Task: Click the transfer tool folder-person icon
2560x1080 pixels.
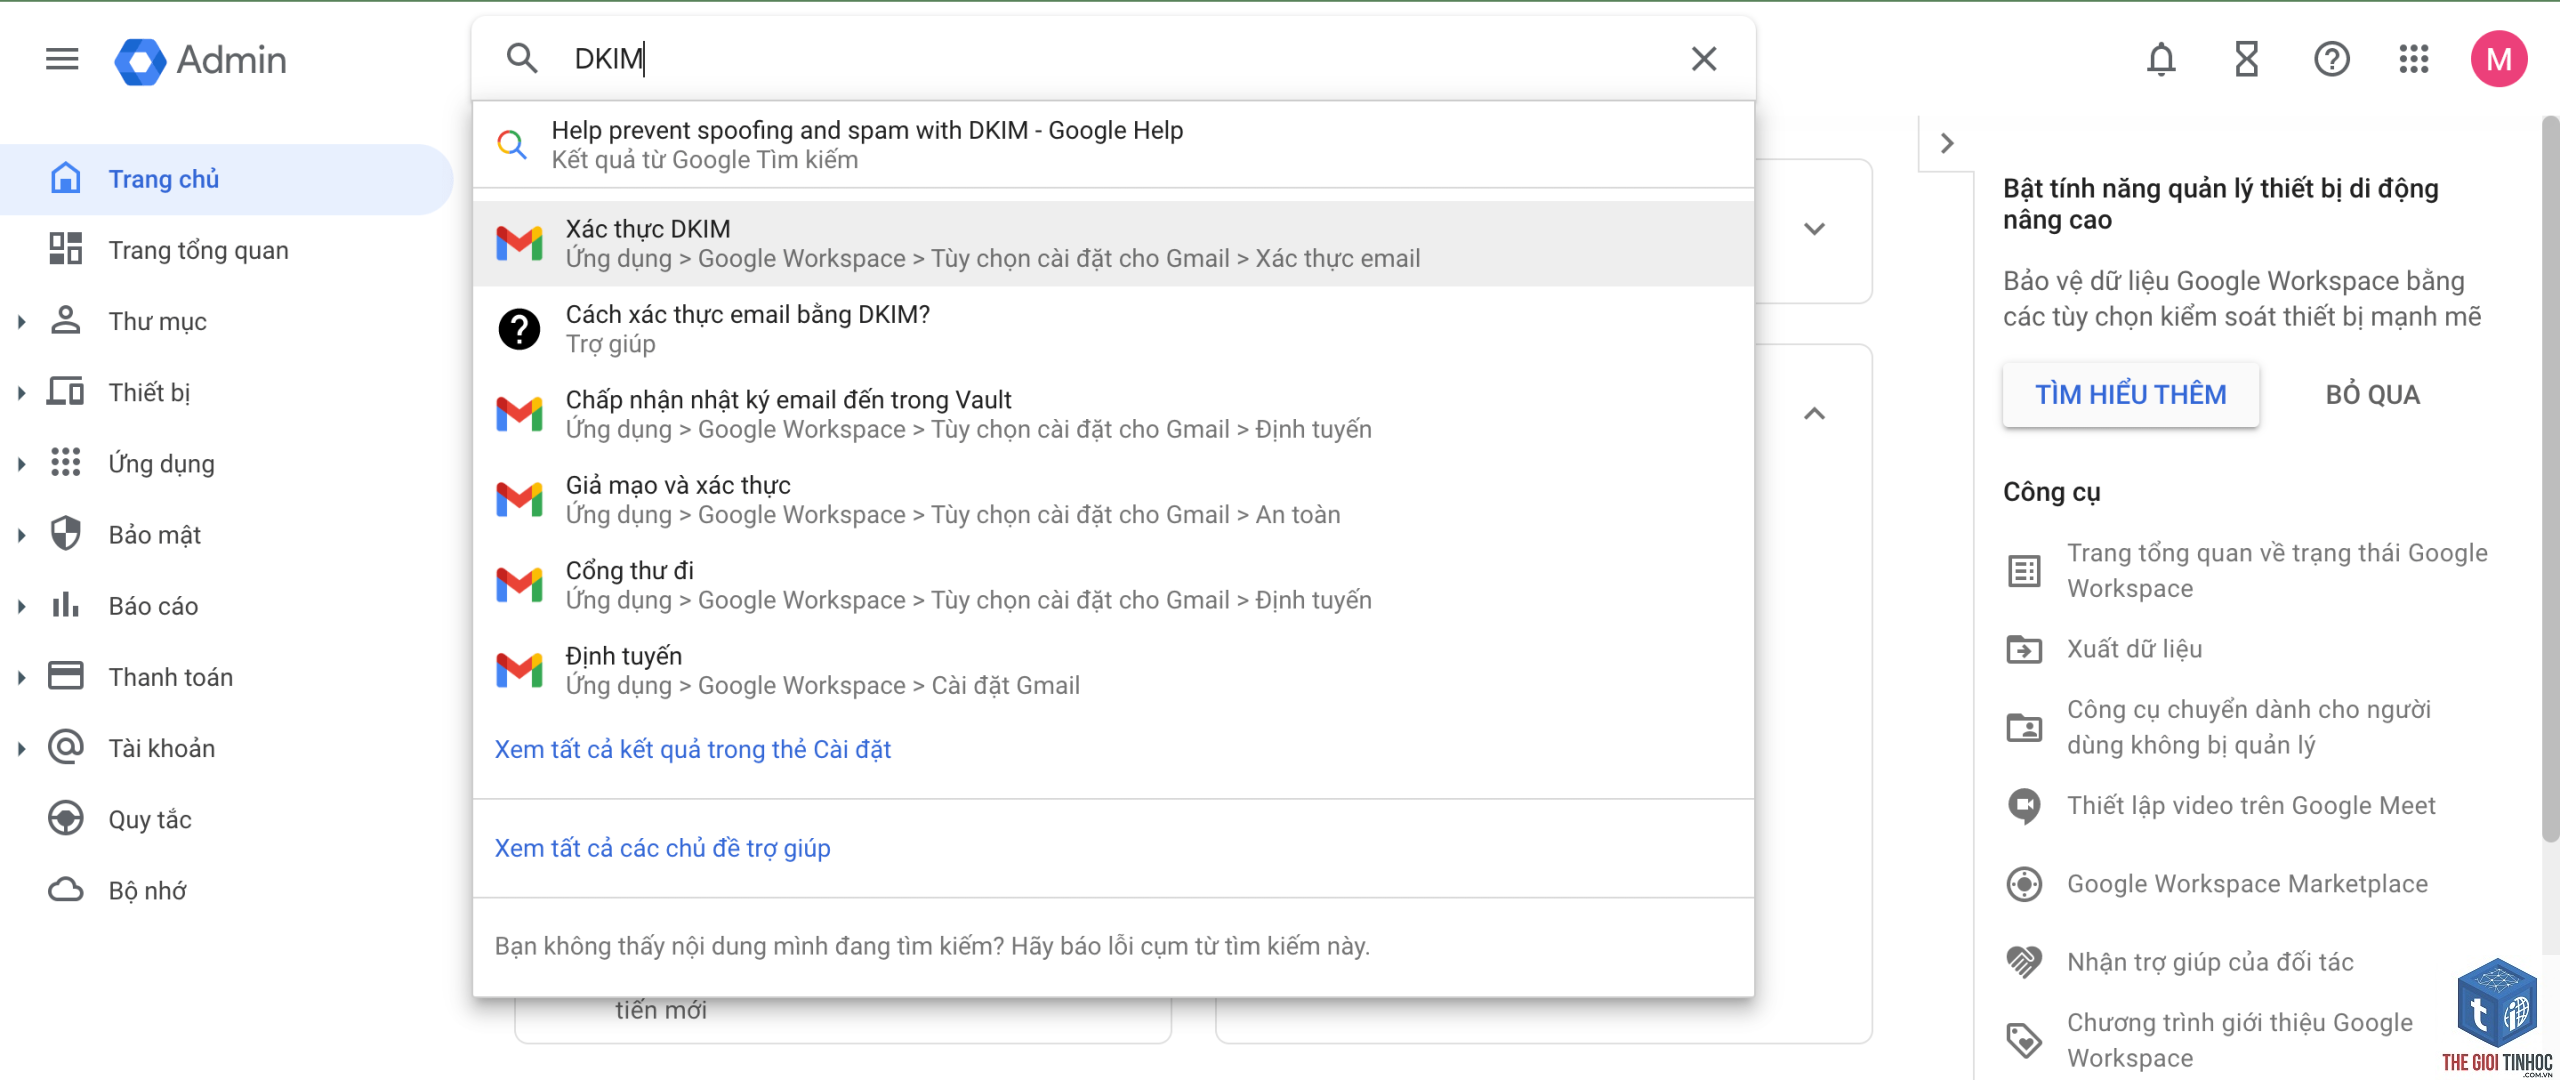Action: [2025, 727]
